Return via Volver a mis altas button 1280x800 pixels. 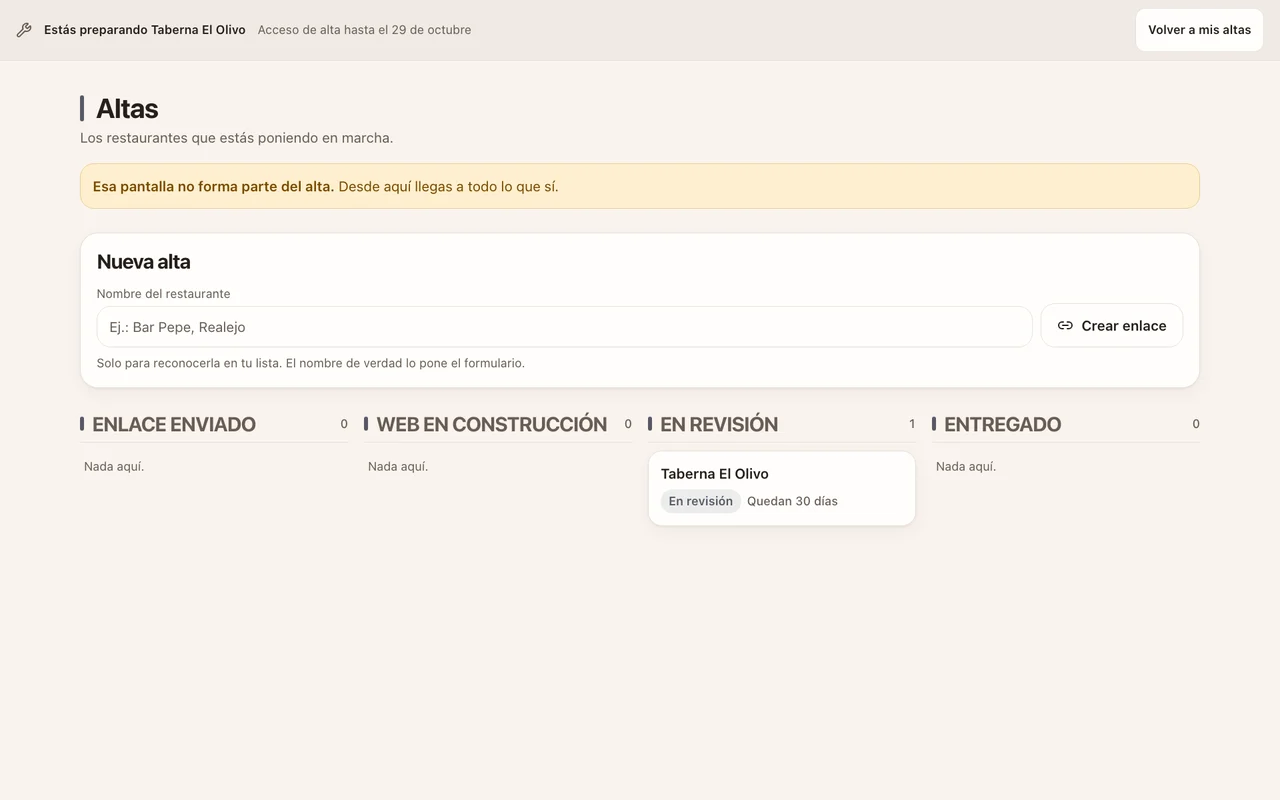click(1199, 30)
